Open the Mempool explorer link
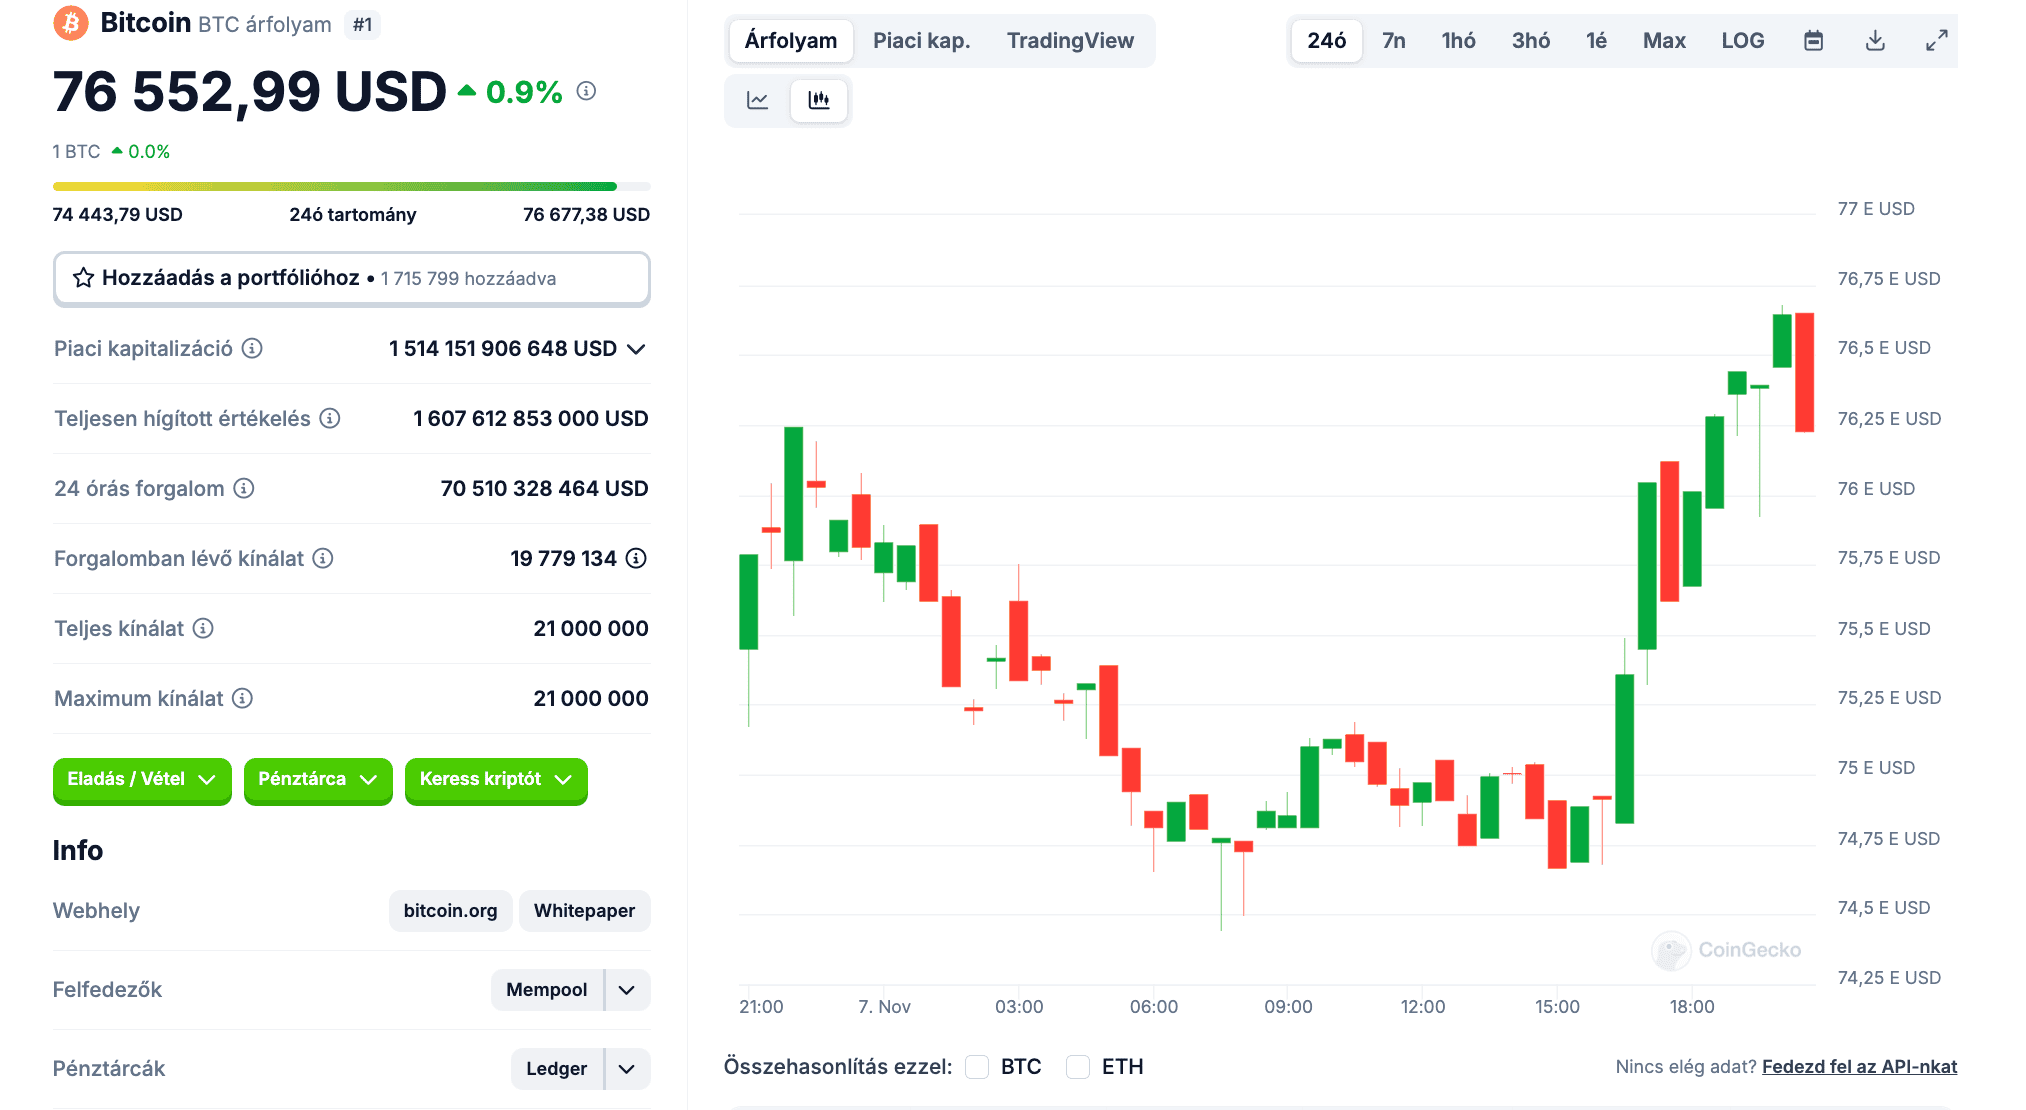This screenshot has height=1110, width=2026. pos(547,990)
